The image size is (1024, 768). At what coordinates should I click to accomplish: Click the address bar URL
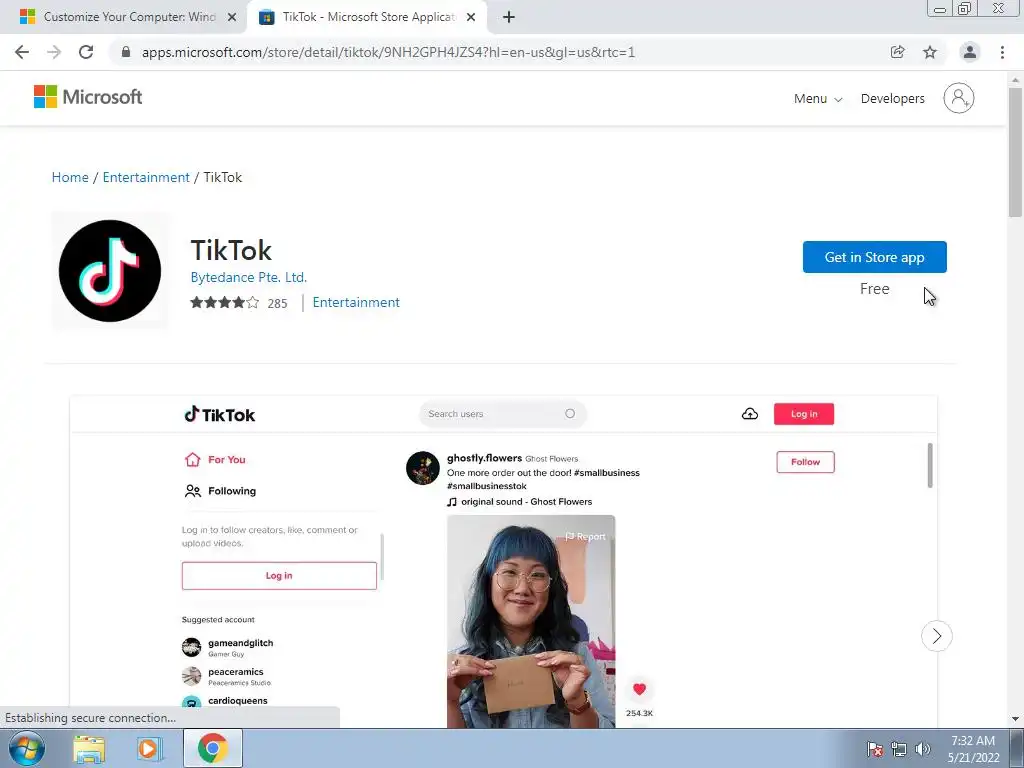tap(388, 52)
